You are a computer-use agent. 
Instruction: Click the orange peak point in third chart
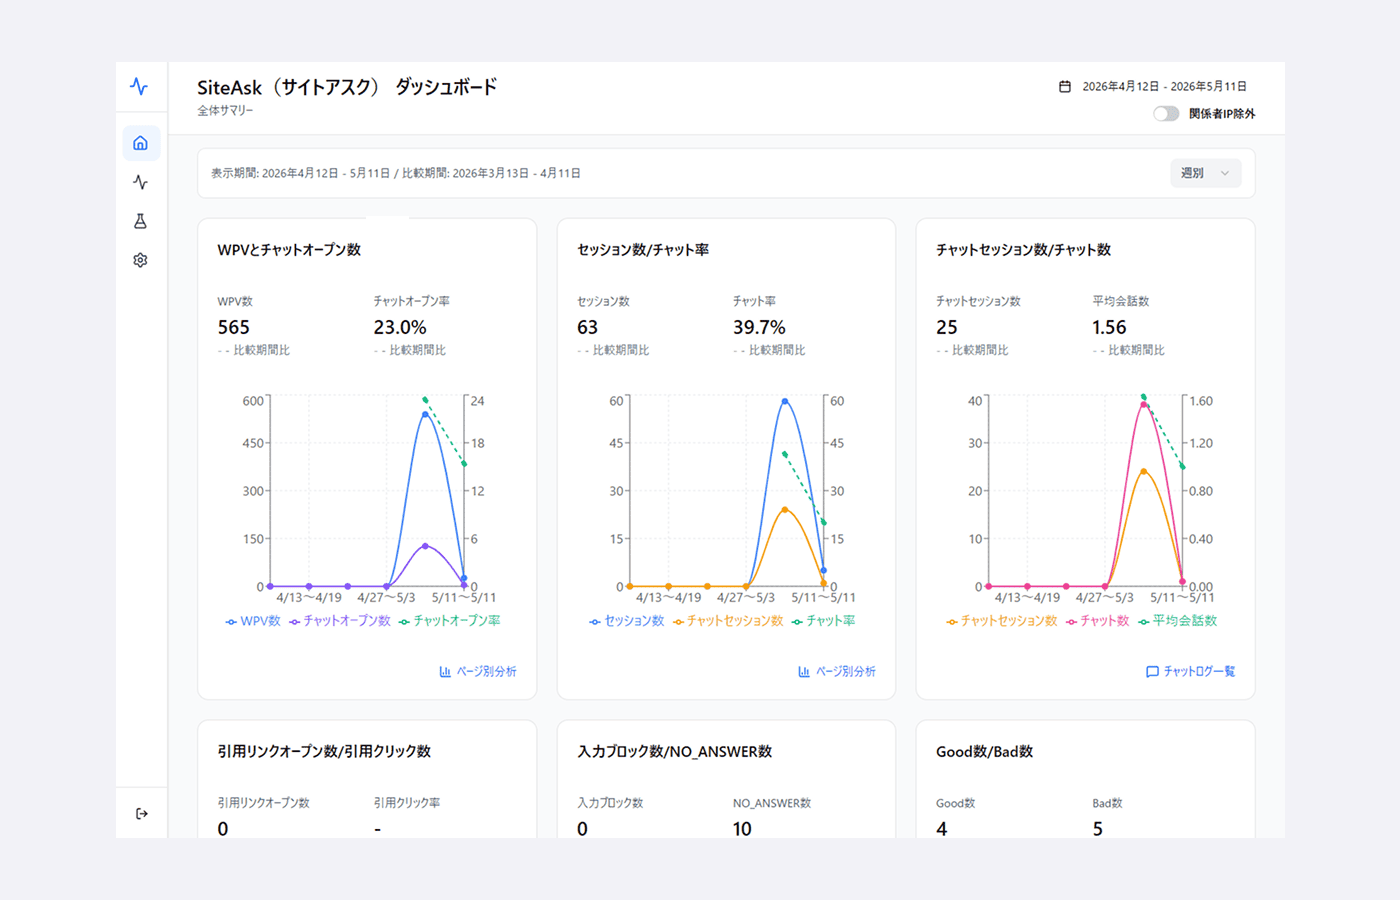click(x=1144, y=471)
